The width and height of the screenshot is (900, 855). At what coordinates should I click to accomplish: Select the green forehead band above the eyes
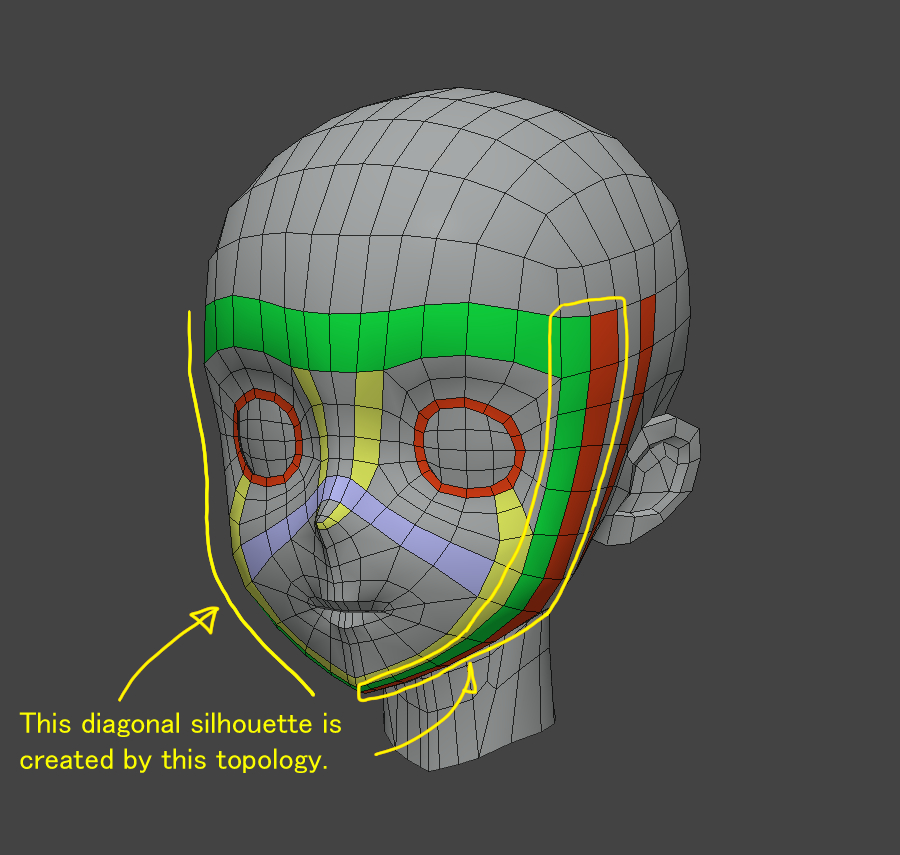380,330
